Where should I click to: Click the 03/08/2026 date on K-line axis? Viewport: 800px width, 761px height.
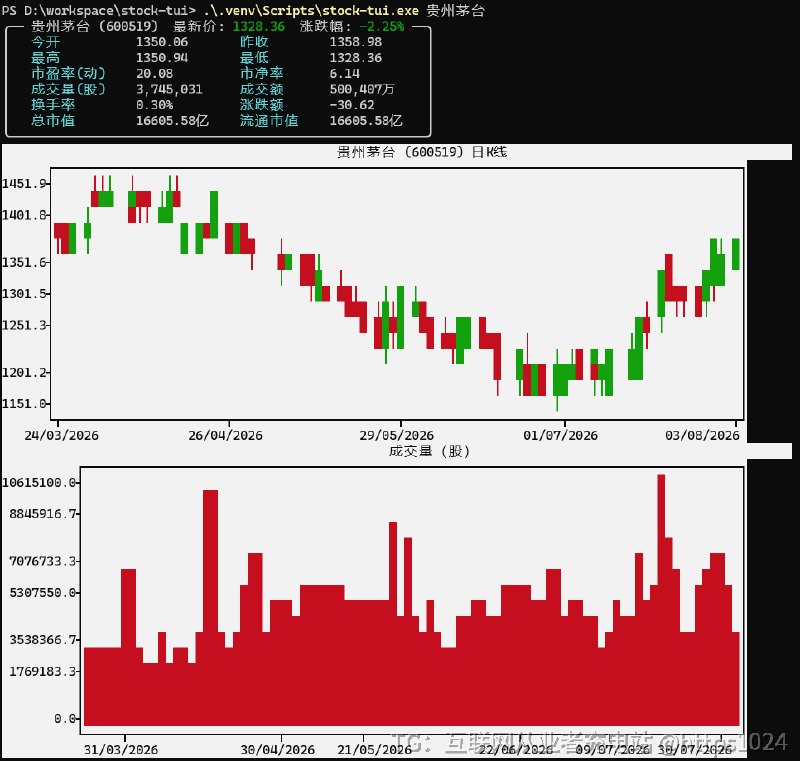[702, 436]
